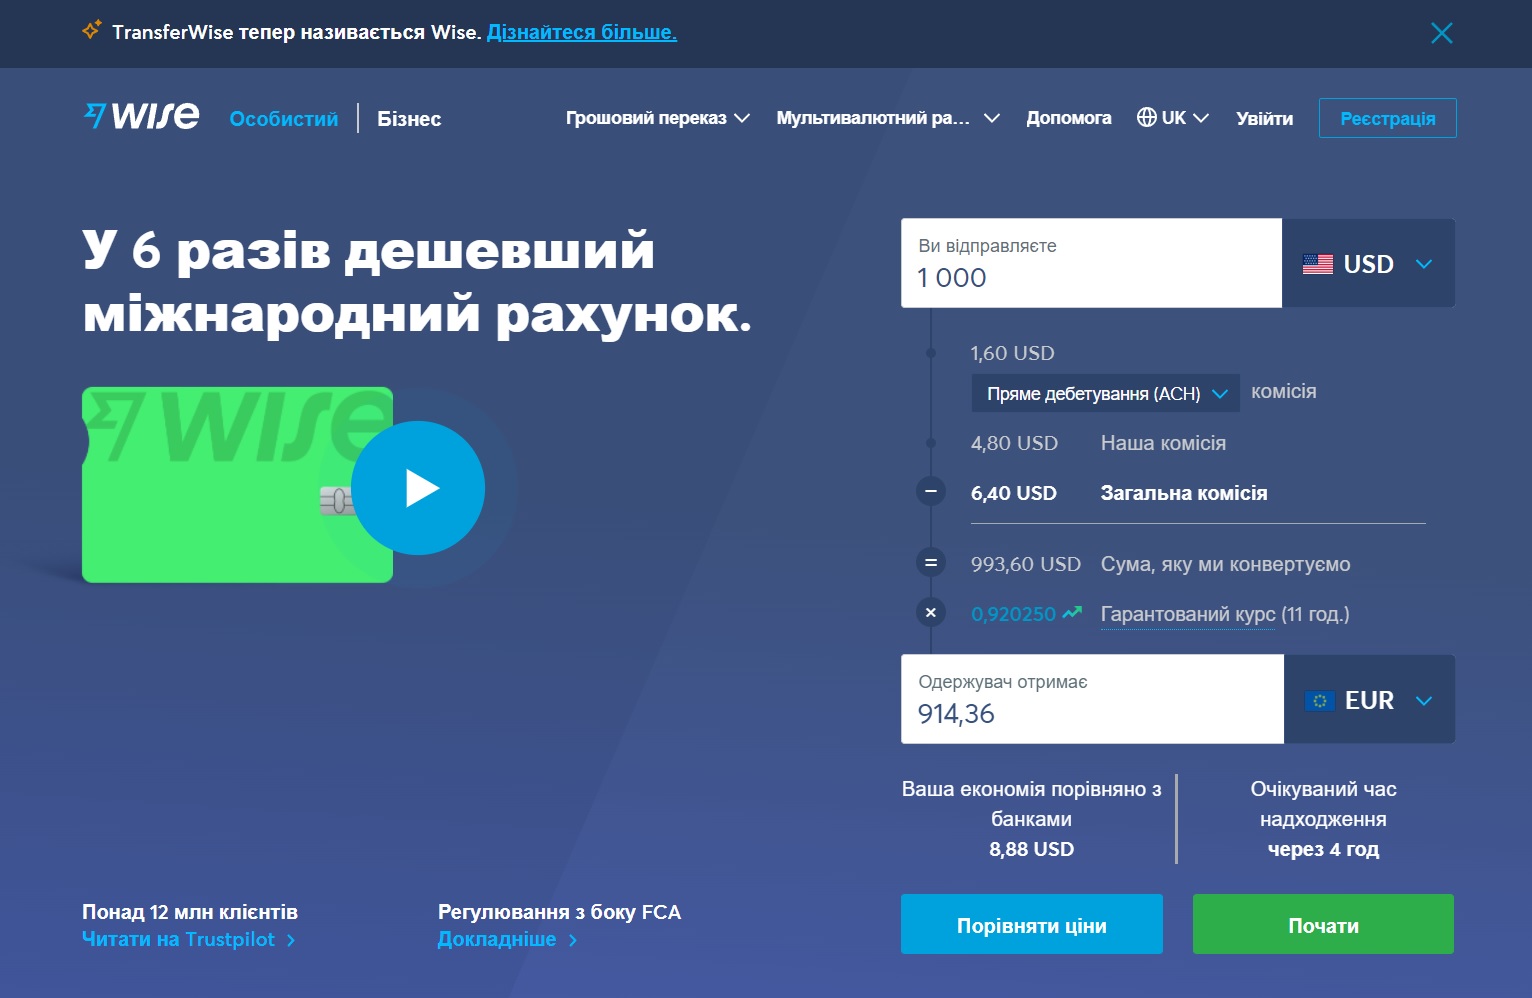Expand the UK language dropdown chevron
The width and height of the screenshot is (1532, 998).
coord(1201,118)
